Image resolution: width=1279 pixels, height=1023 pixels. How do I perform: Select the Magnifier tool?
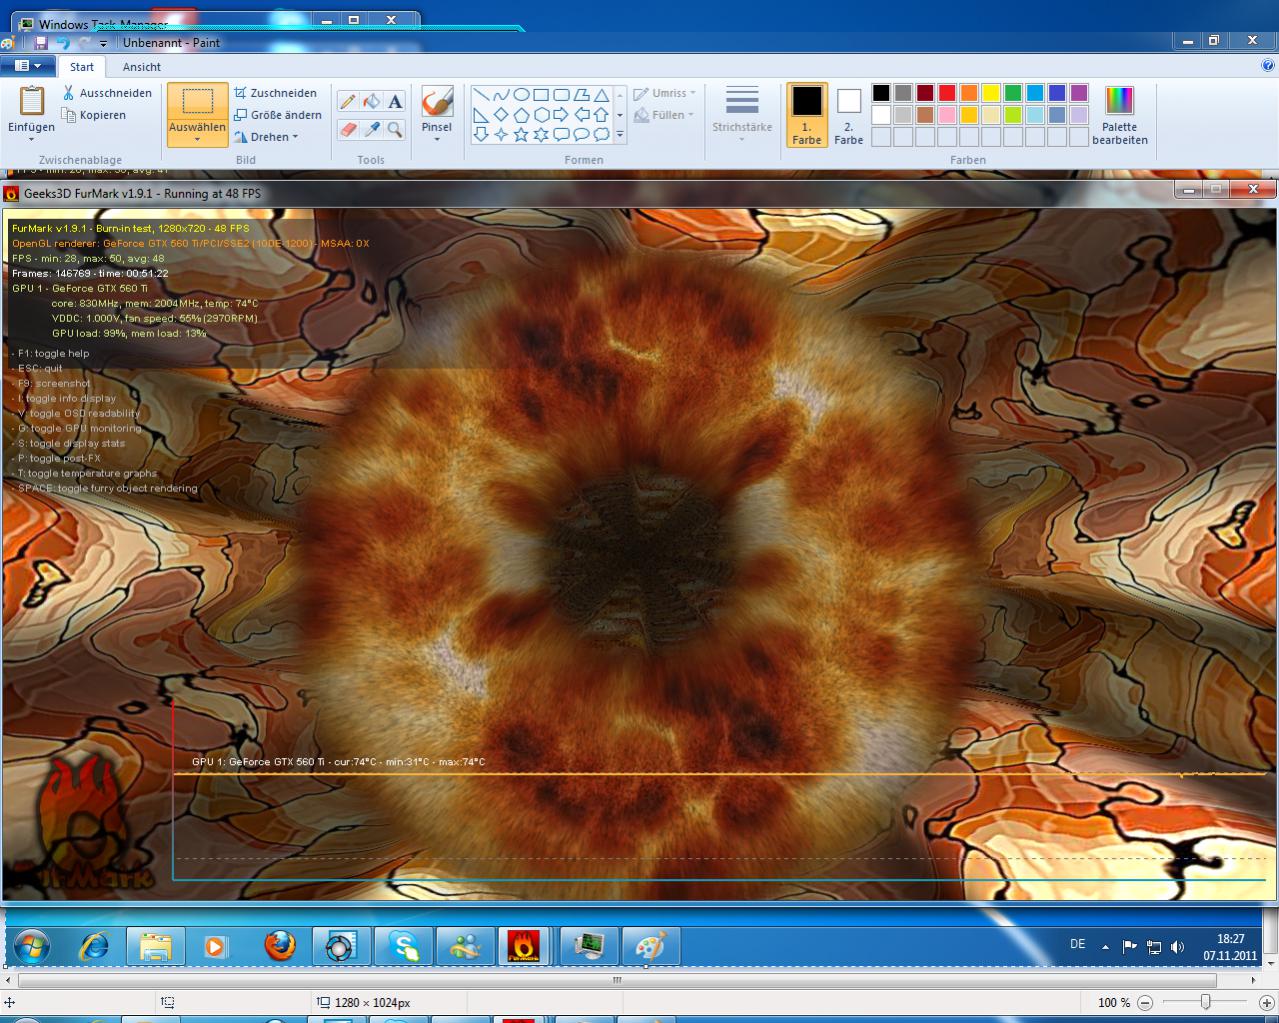[395, 129]
